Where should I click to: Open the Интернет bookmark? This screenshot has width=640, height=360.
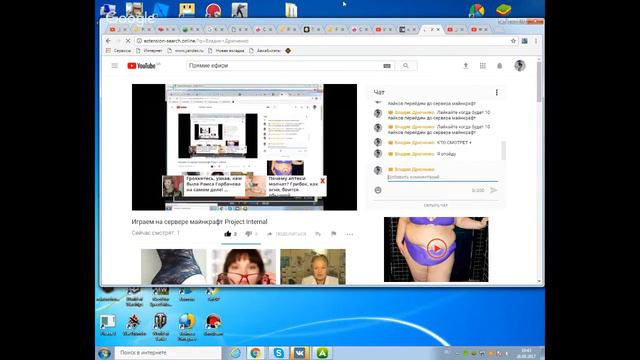tap(149, 51)
